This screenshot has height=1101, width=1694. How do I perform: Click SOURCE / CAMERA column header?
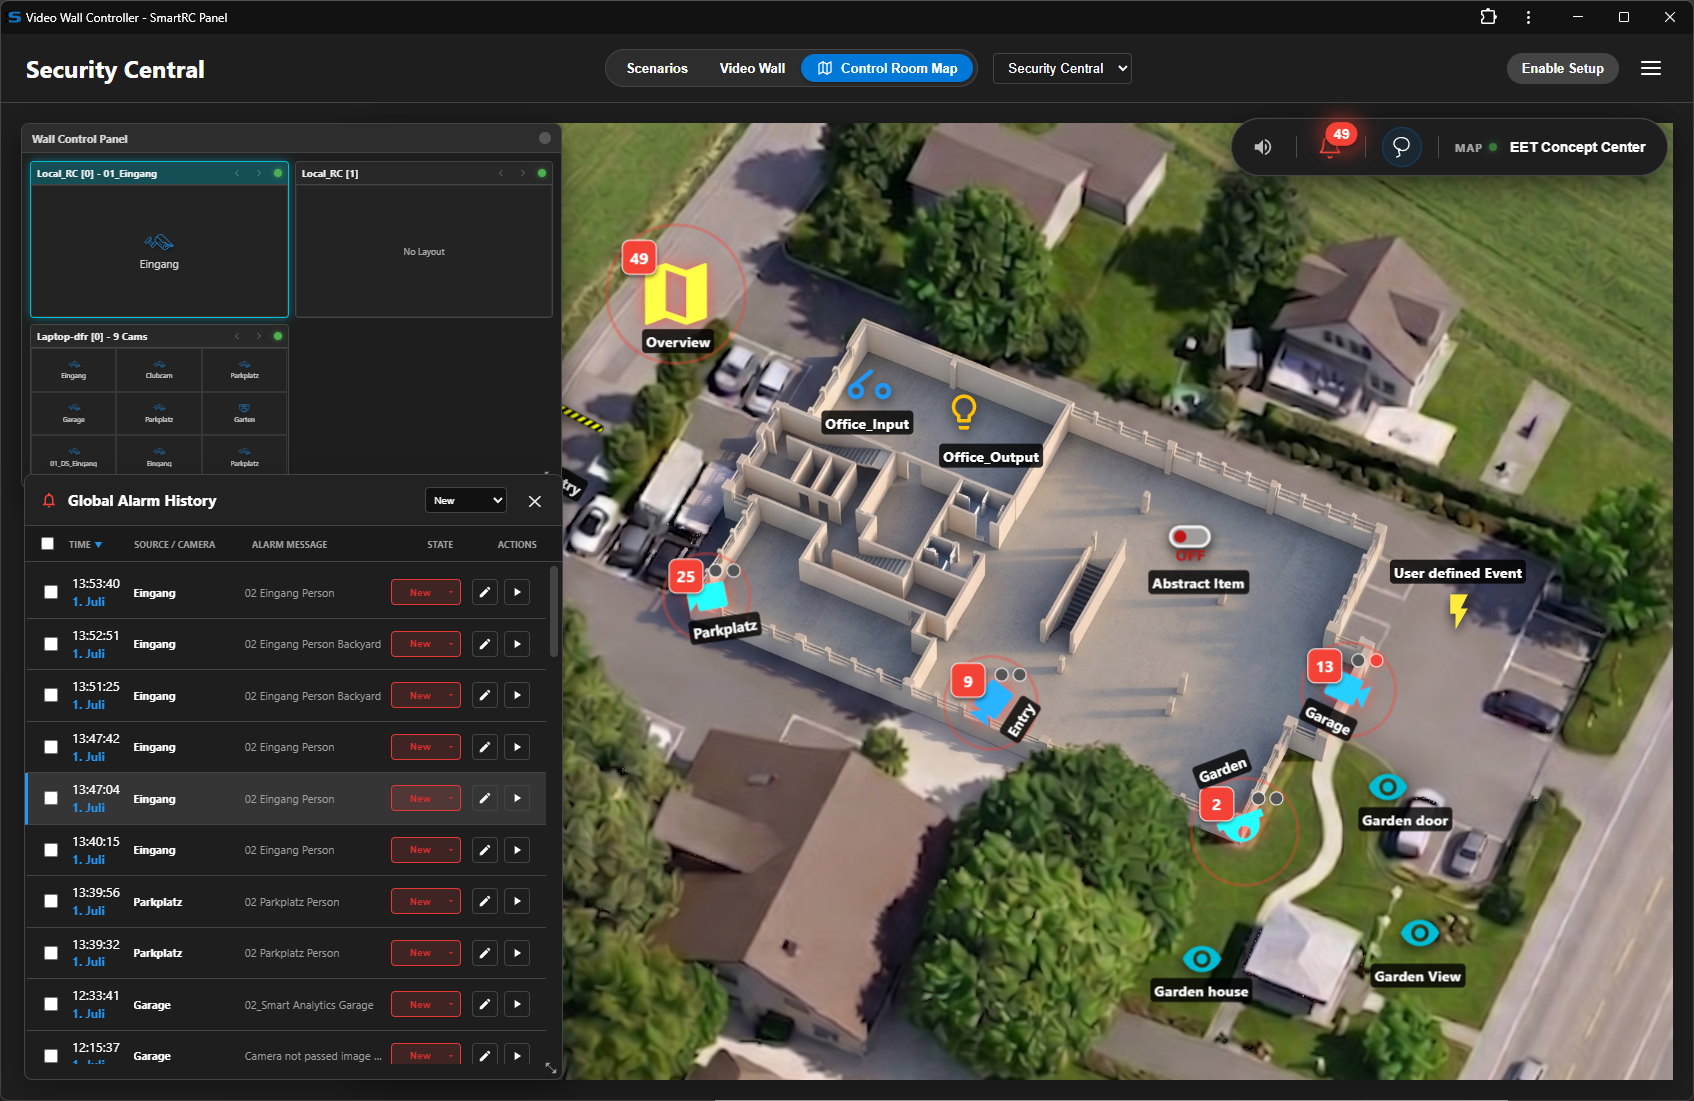[x=175, y=545]
